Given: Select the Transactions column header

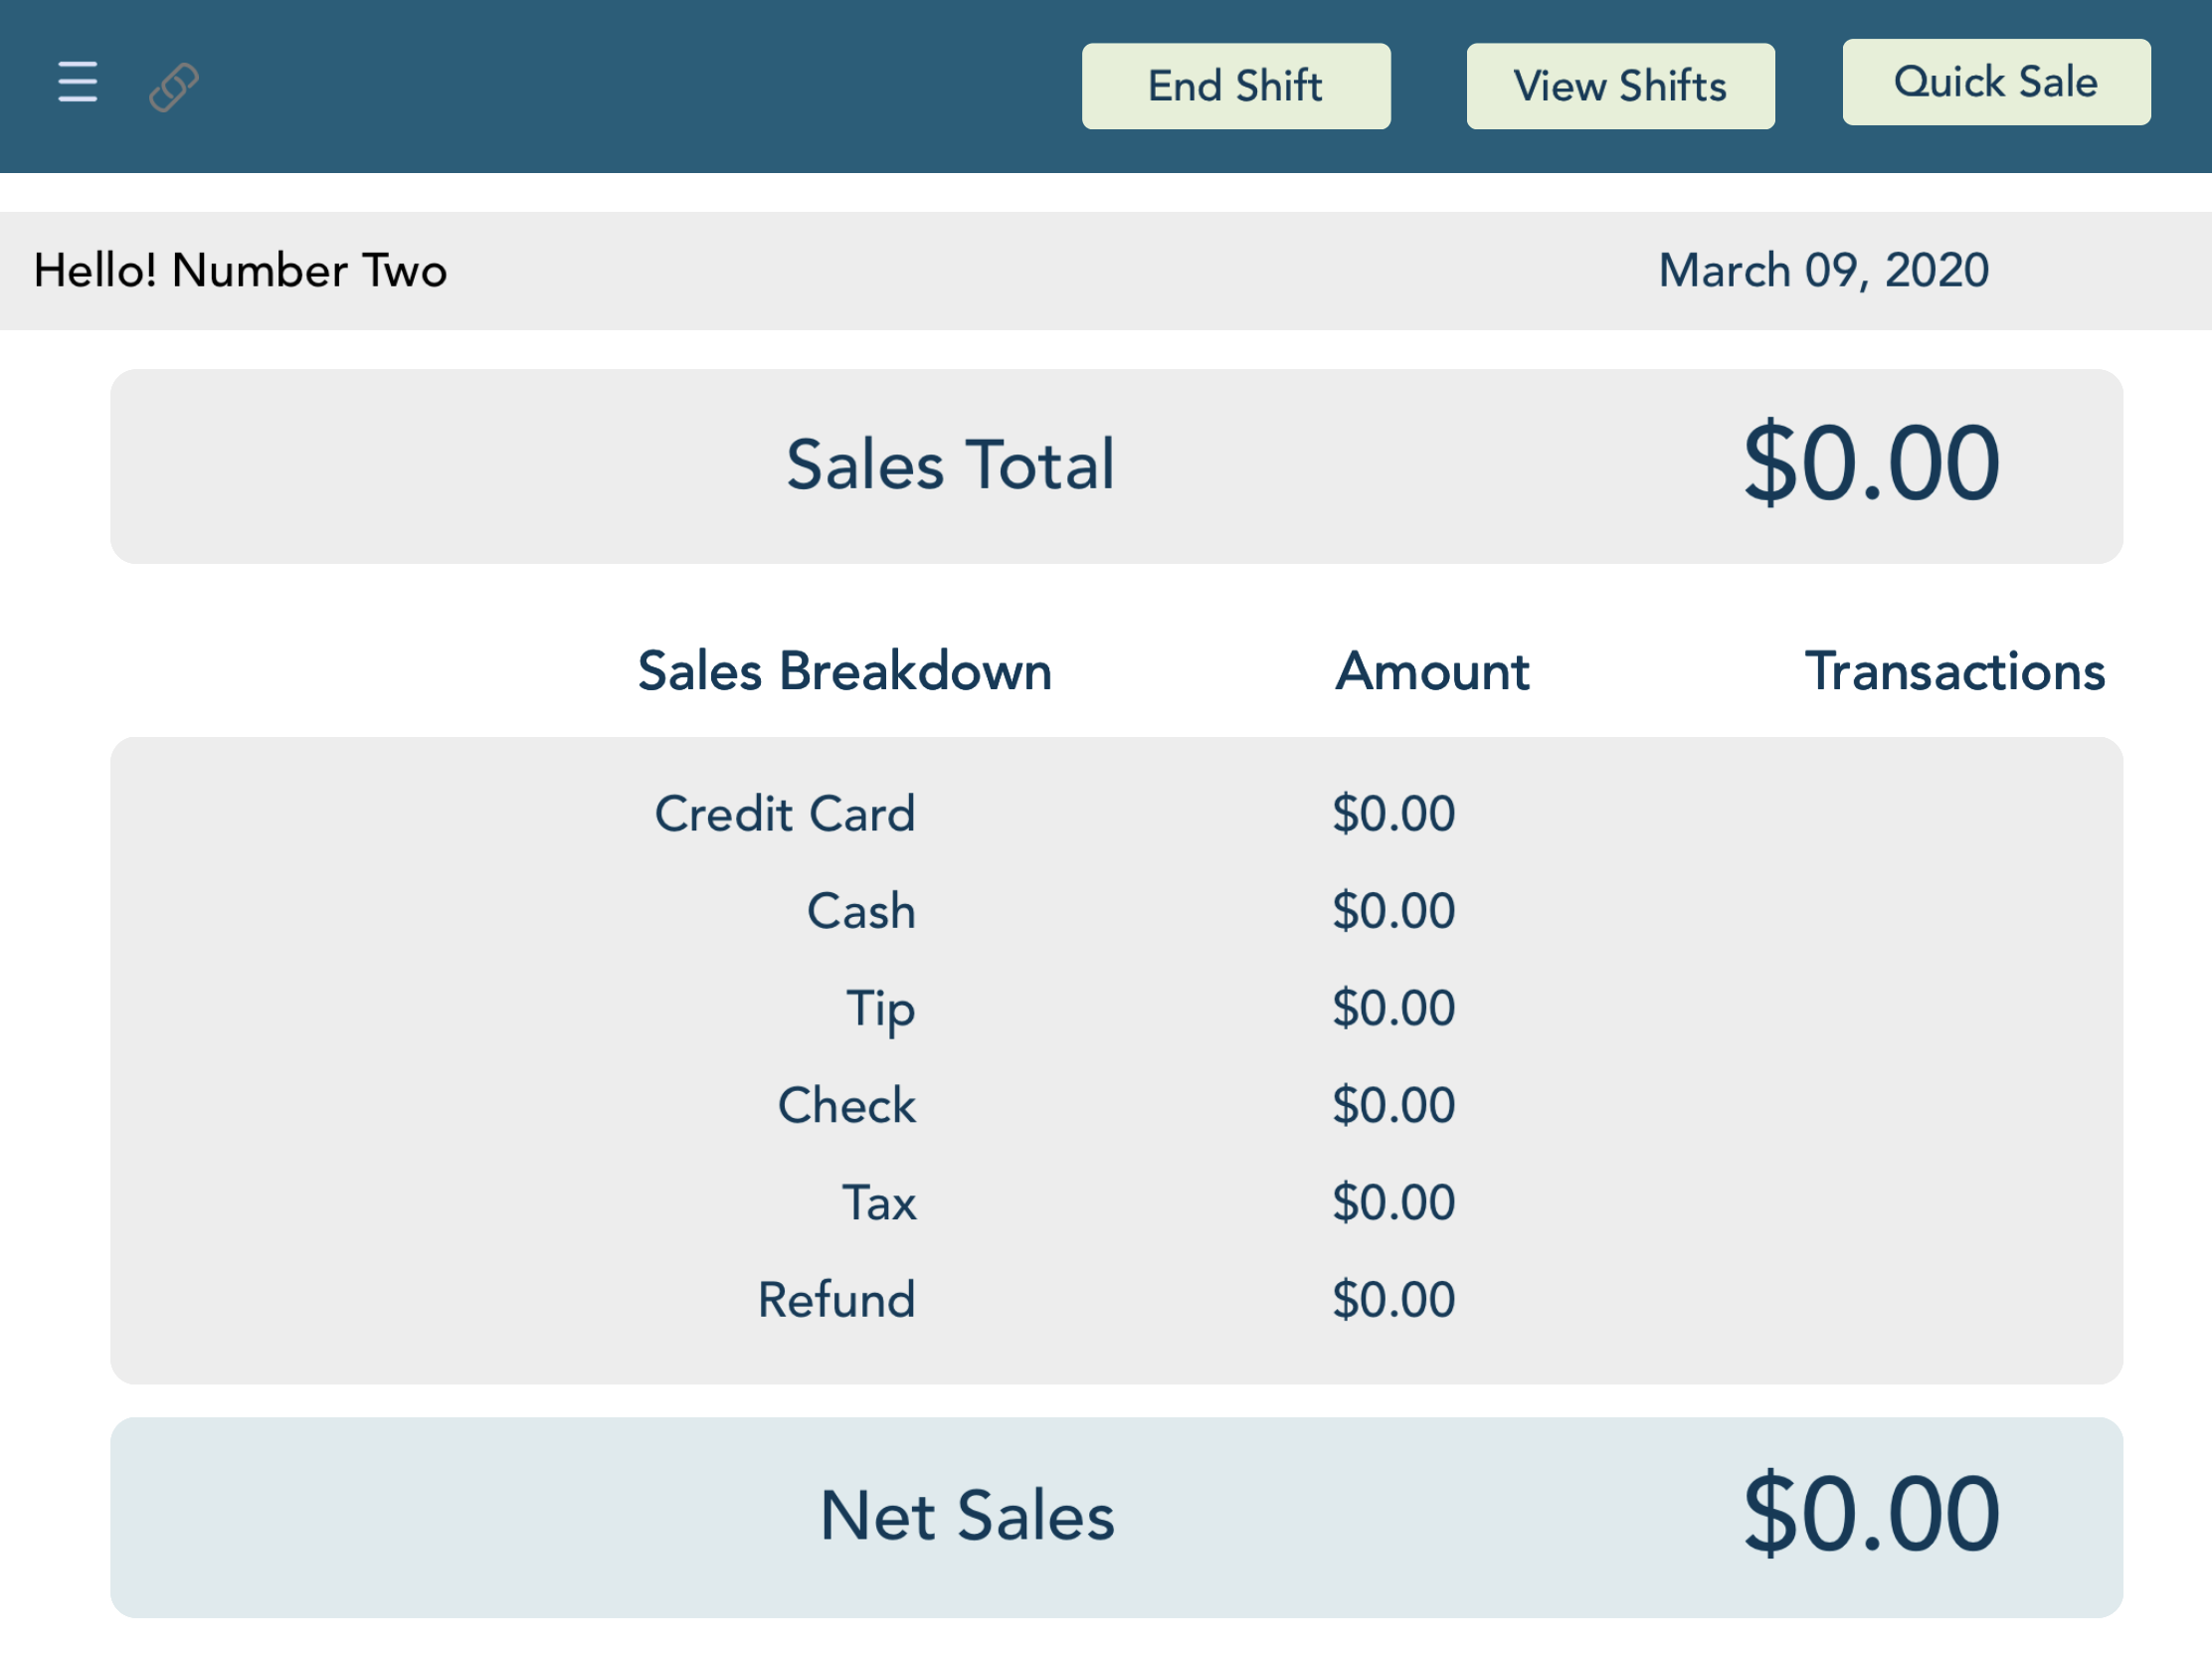Looking at the screenshot, I should click(1955, 672).
